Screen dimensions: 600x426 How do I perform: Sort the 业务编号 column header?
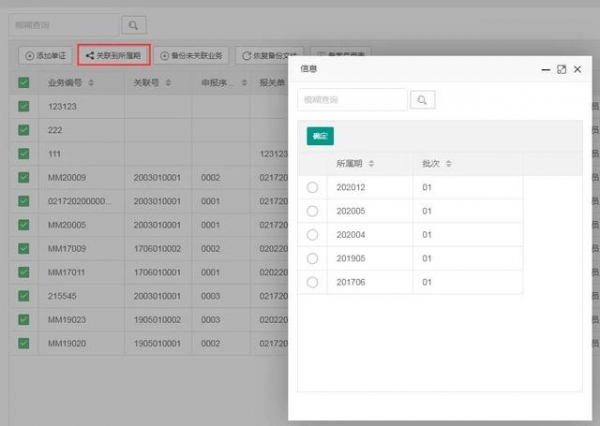(x=91, y=82)
